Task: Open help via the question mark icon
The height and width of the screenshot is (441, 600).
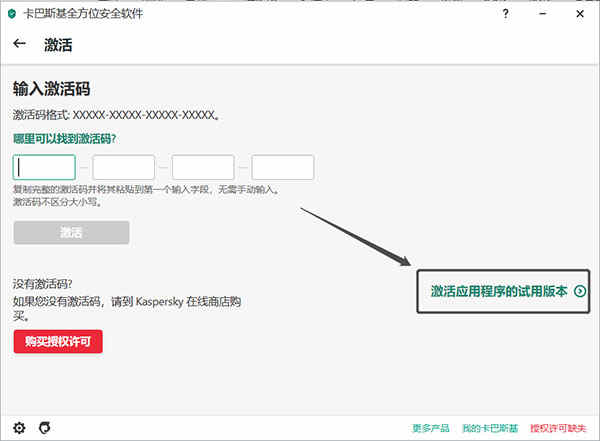Action: 505,14
